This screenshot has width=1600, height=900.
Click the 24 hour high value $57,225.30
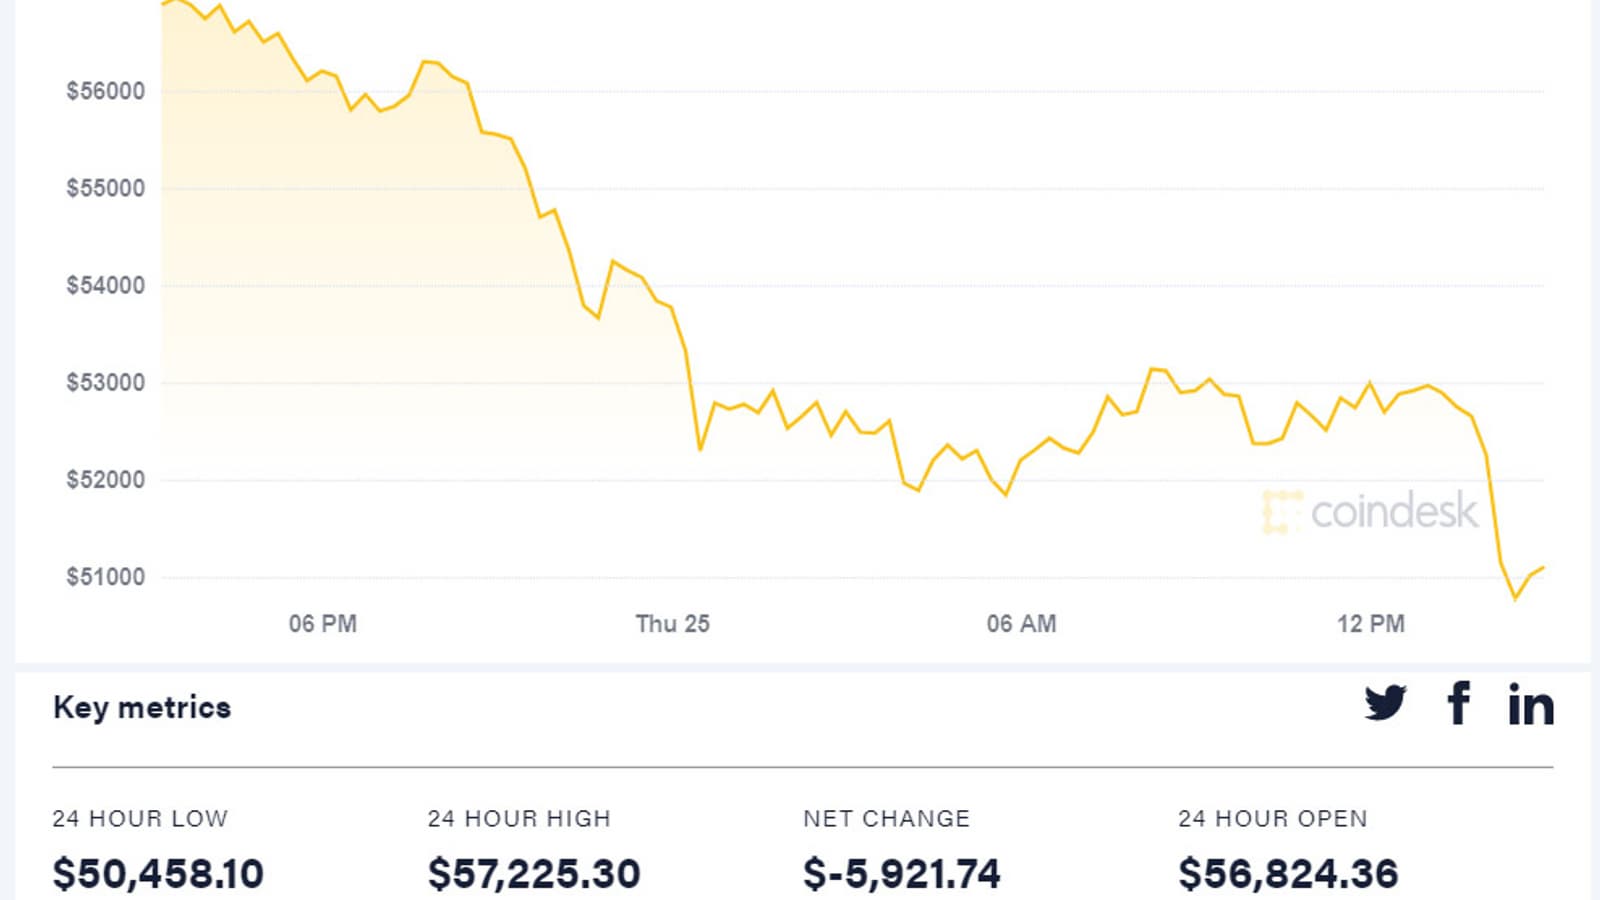coord(534,874)
